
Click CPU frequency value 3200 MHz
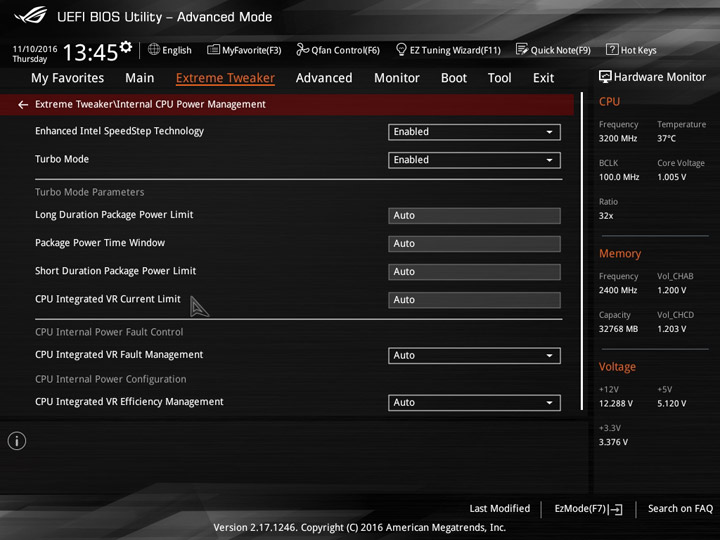click(x=618, y=138)
